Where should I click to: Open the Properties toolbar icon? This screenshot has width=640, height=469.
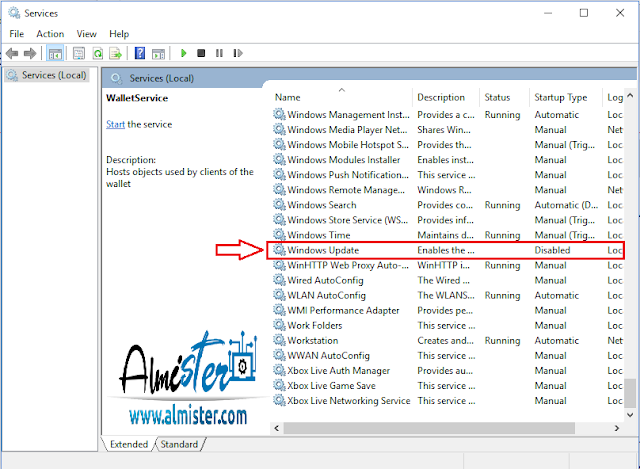tap(79, 53)
